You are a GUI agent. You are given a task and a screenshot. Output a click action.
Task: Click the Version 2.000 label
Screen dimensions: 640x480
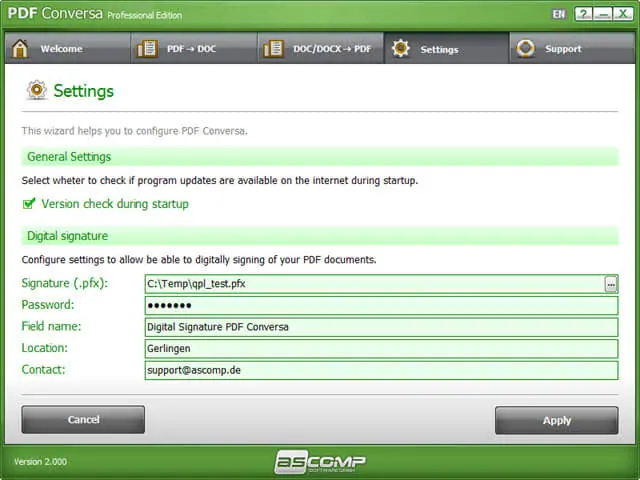(x=40, y=462)
